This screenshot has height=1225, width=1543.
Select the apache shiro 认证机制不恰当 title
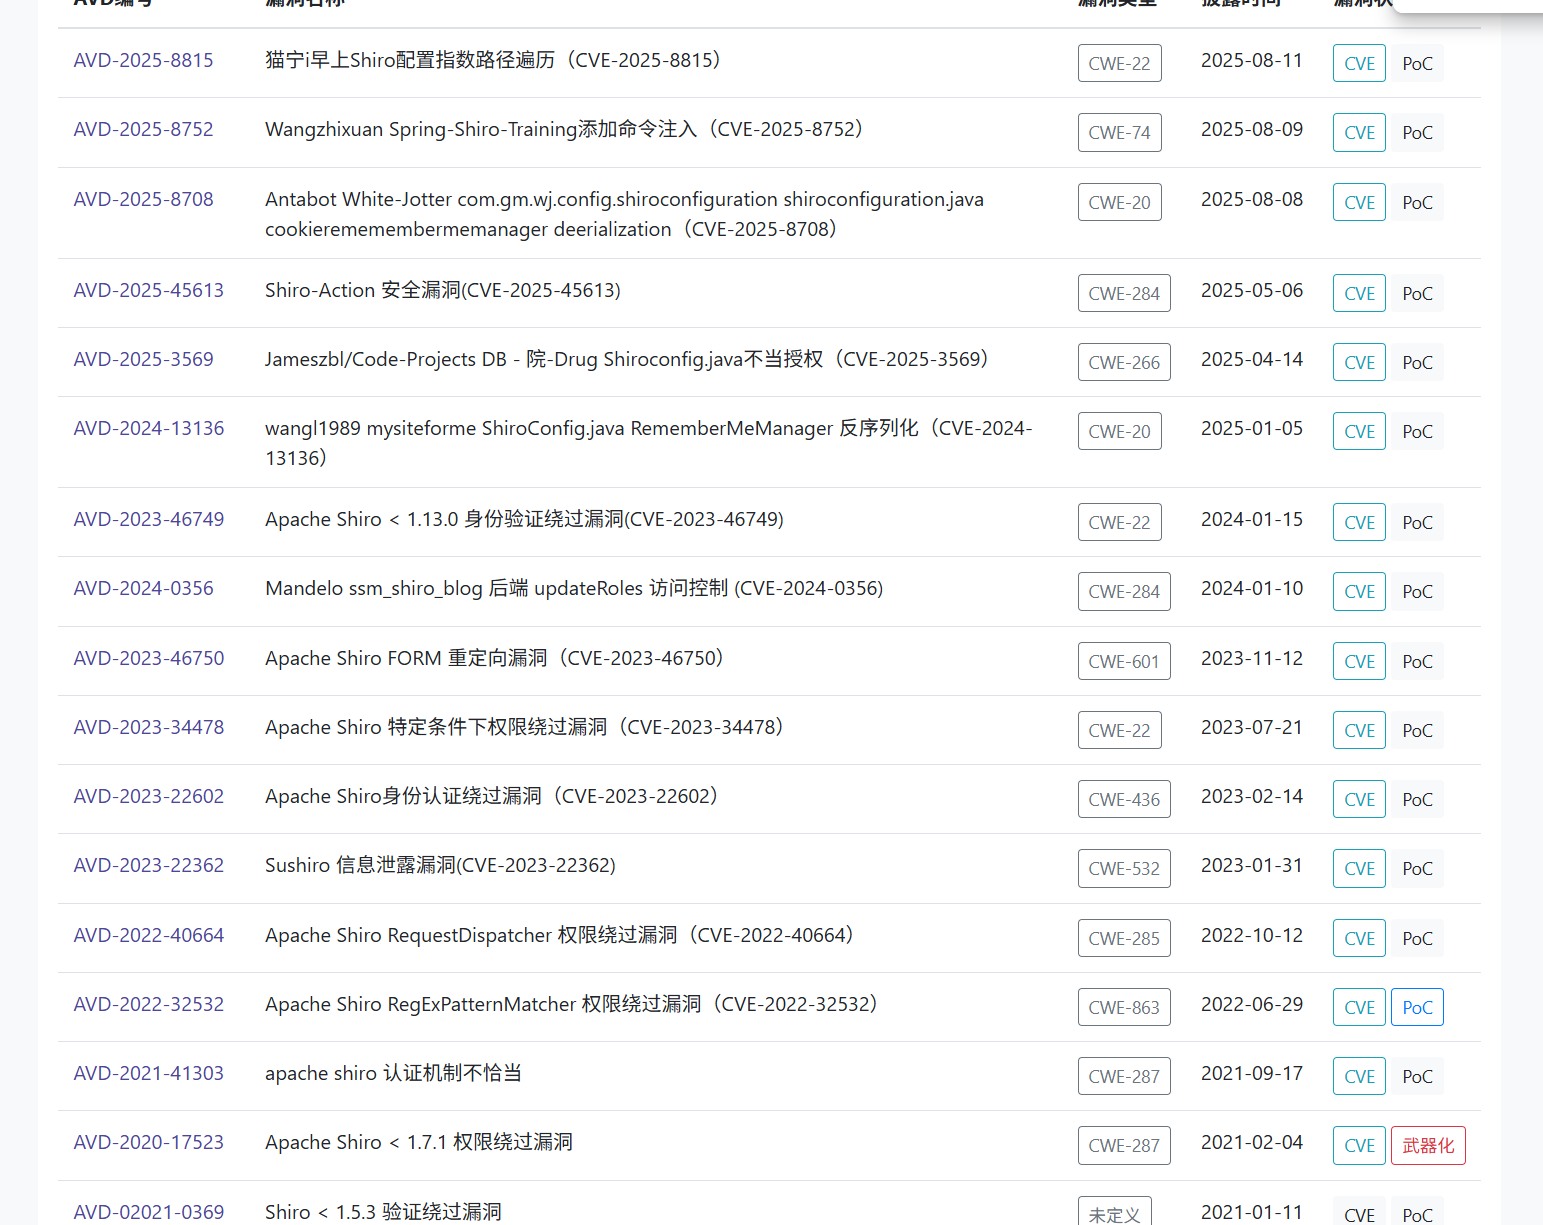393,1073
